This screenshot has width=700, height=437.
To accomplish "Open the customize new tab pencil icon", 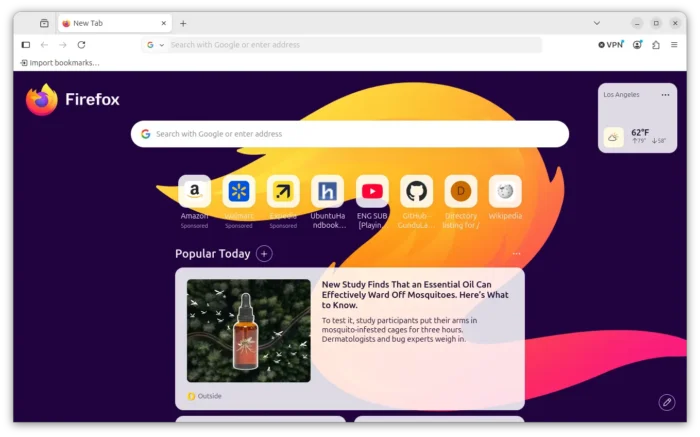I will click(667, 402).
